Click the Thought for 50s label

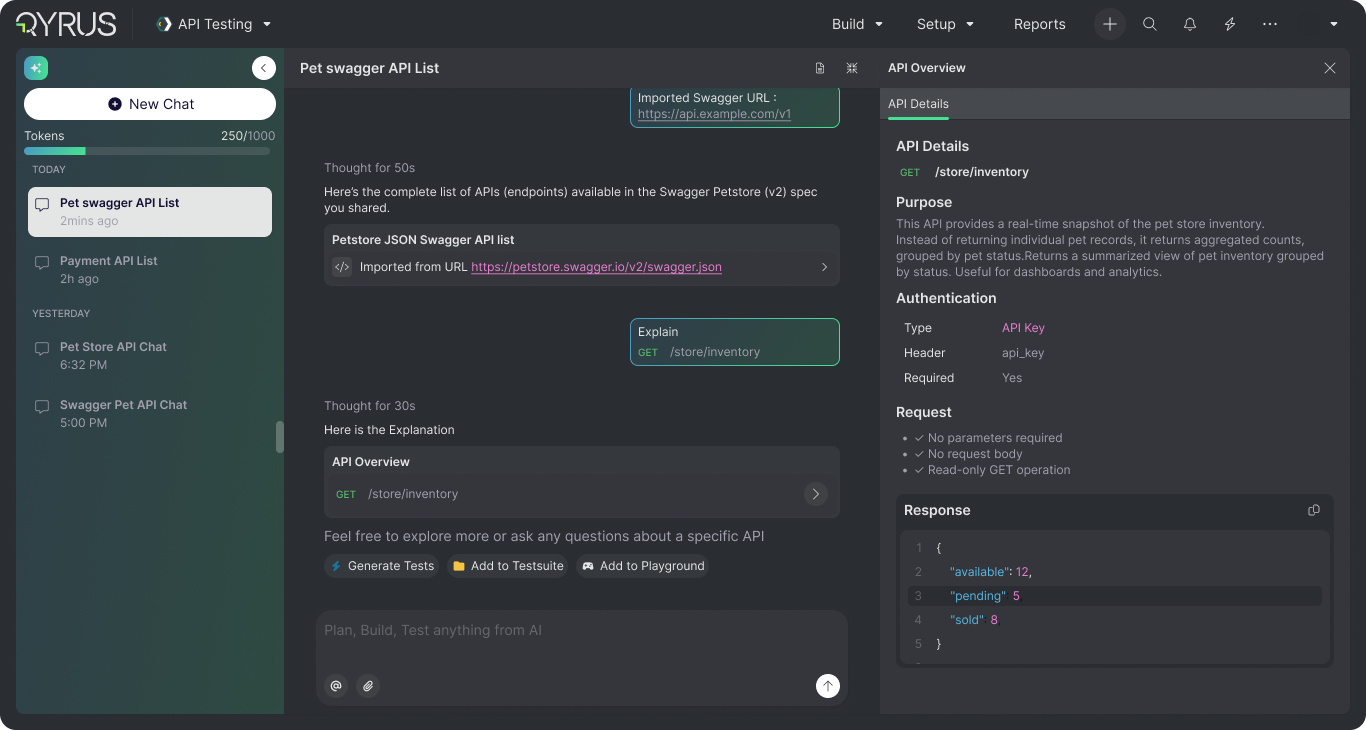(369, 168)
